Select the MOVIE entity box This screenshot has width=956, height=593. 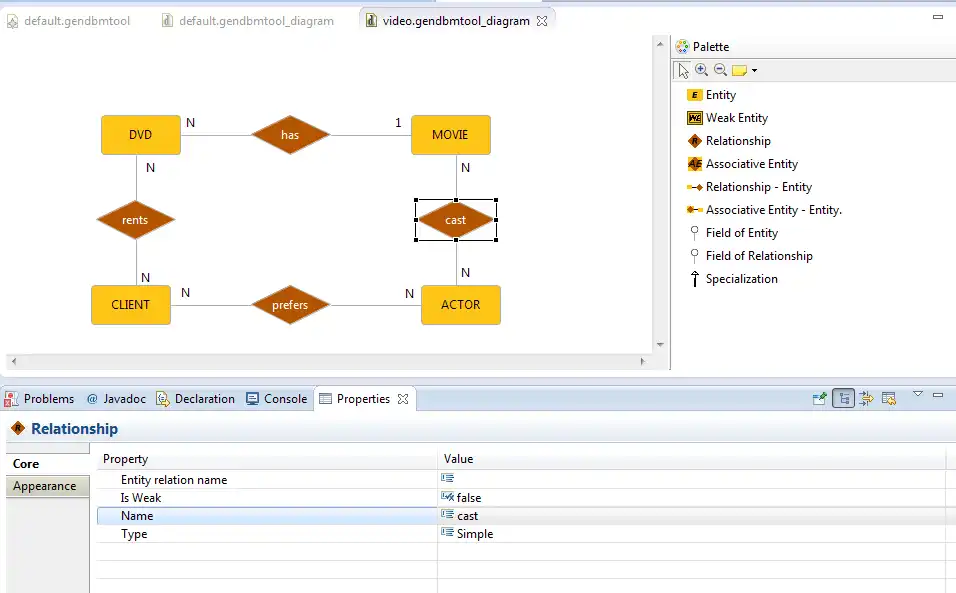click(x=451, y=135)
